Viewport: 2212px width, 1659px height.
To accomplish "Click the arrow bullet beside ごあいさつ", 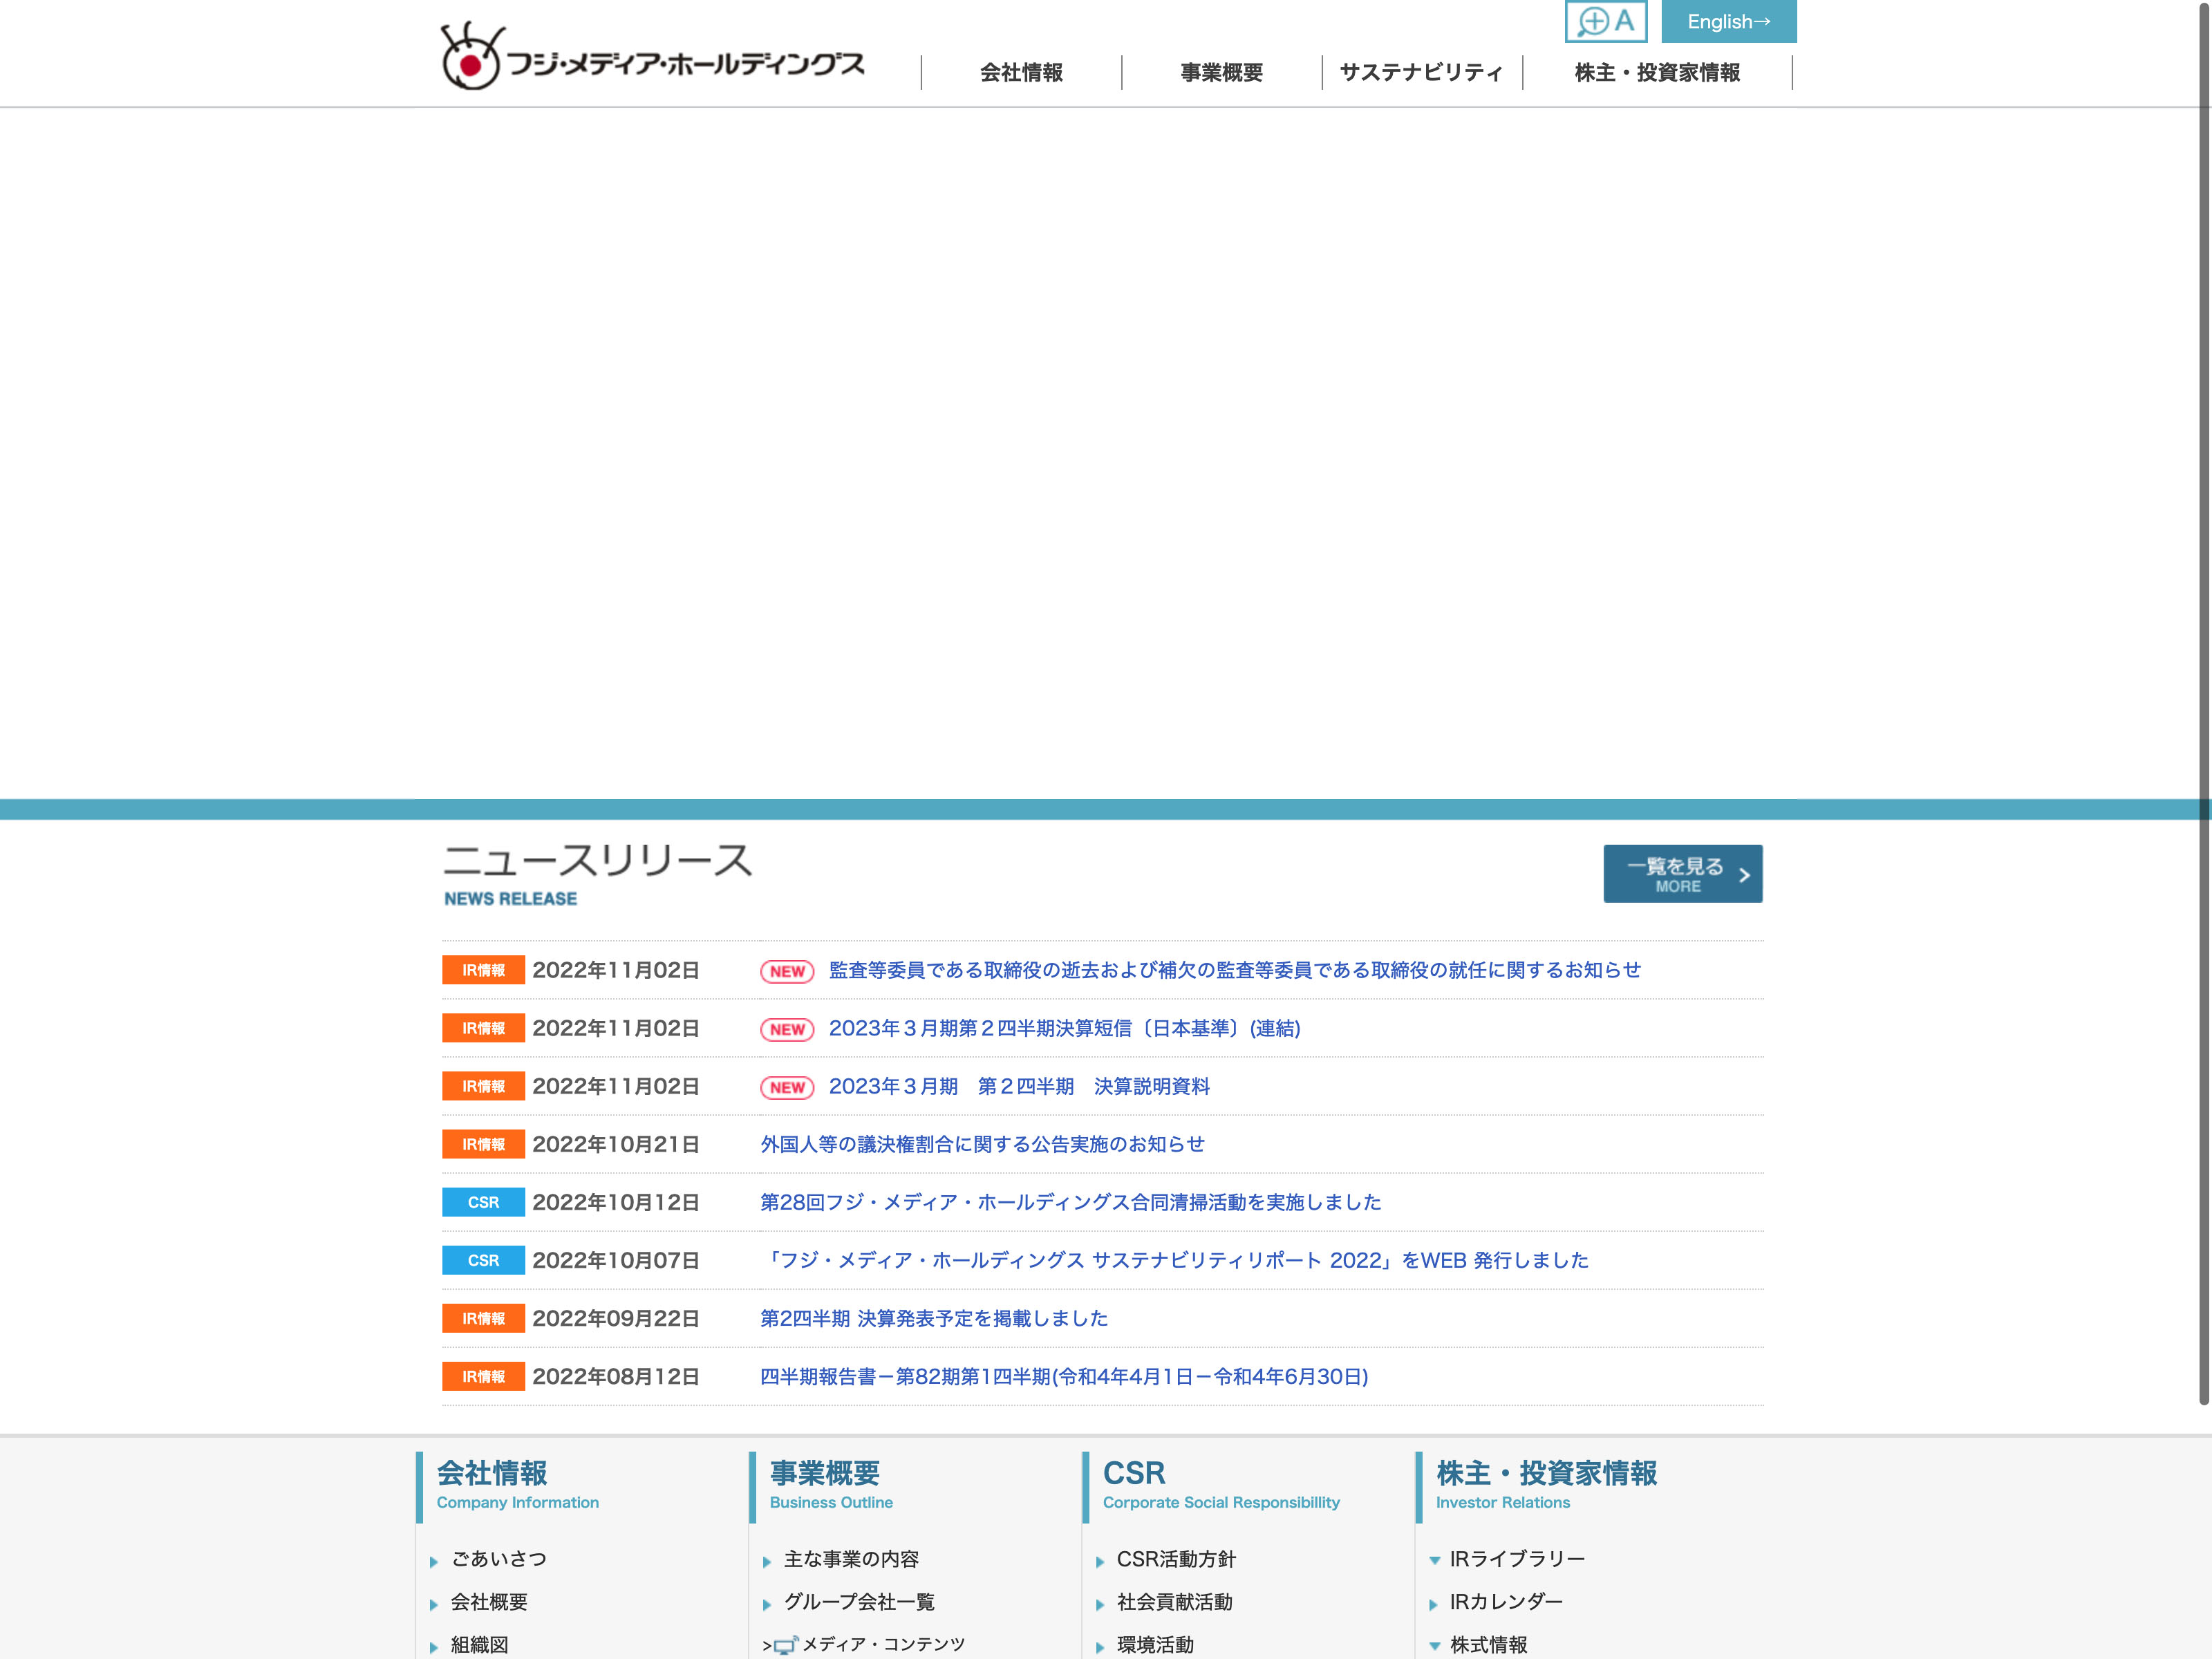I will point(434,1561).
